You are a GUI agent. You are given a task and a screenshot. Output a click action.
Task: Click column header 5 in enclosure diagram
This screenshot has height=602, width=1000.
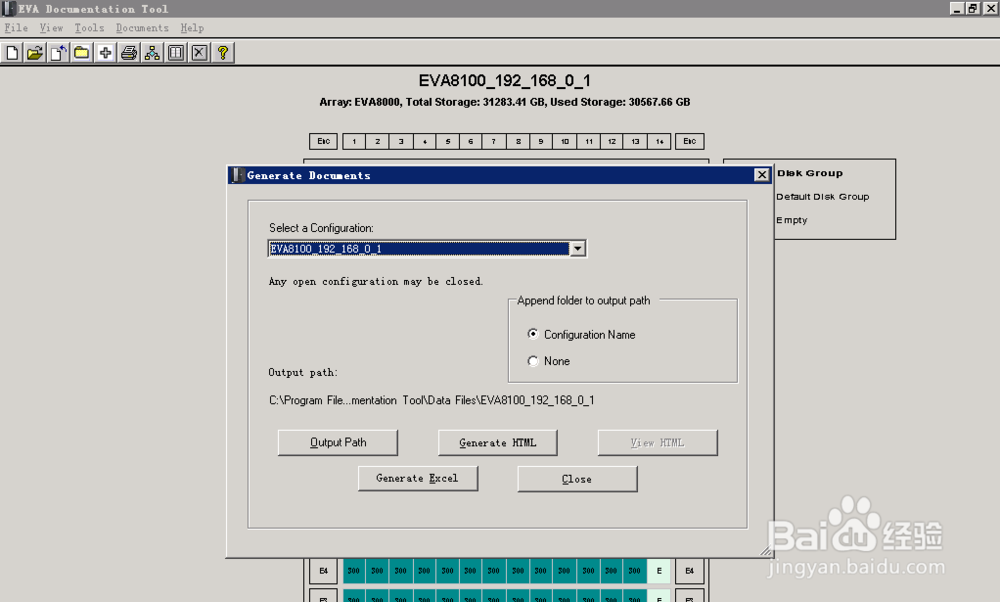[448, 142]
